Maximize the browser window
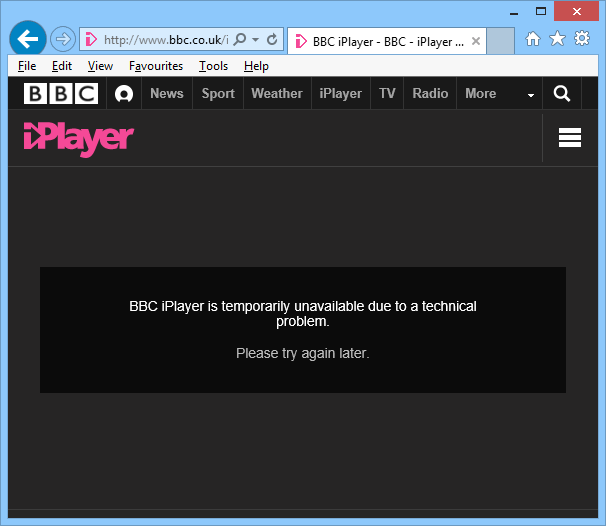This screenshot has height=526, width=606. [x=541, y=11]
